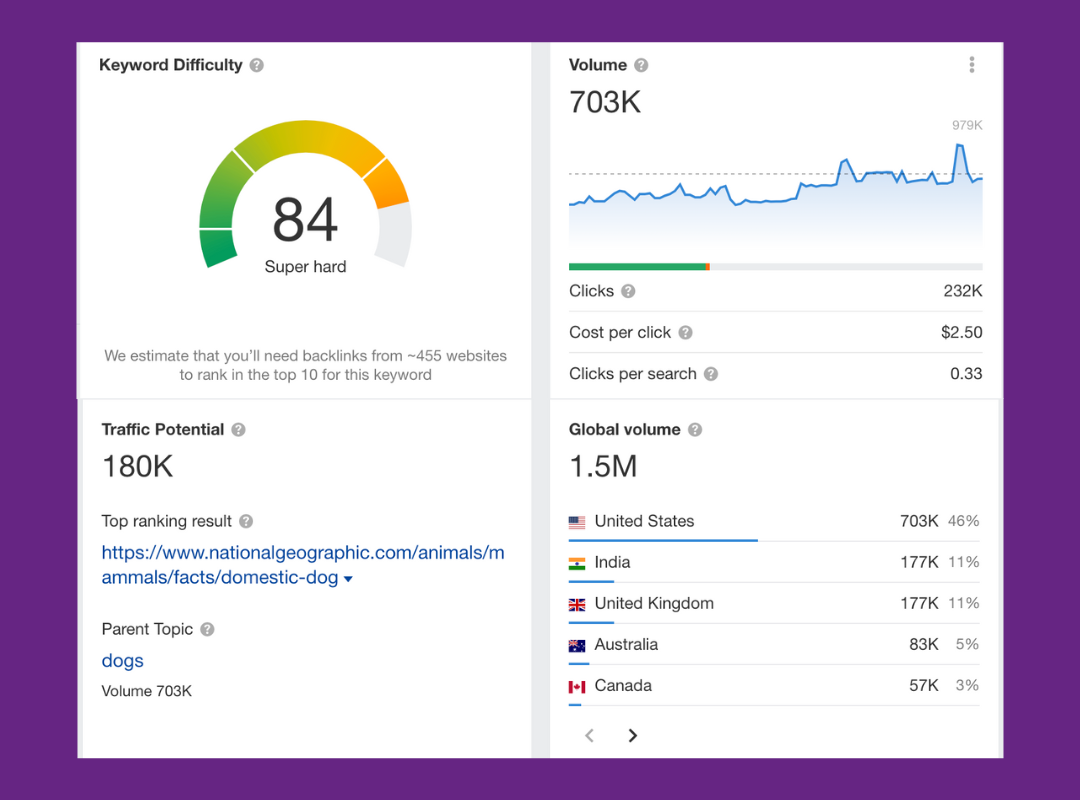
Task: Go to previous page of countries
Action: point(590,736)
